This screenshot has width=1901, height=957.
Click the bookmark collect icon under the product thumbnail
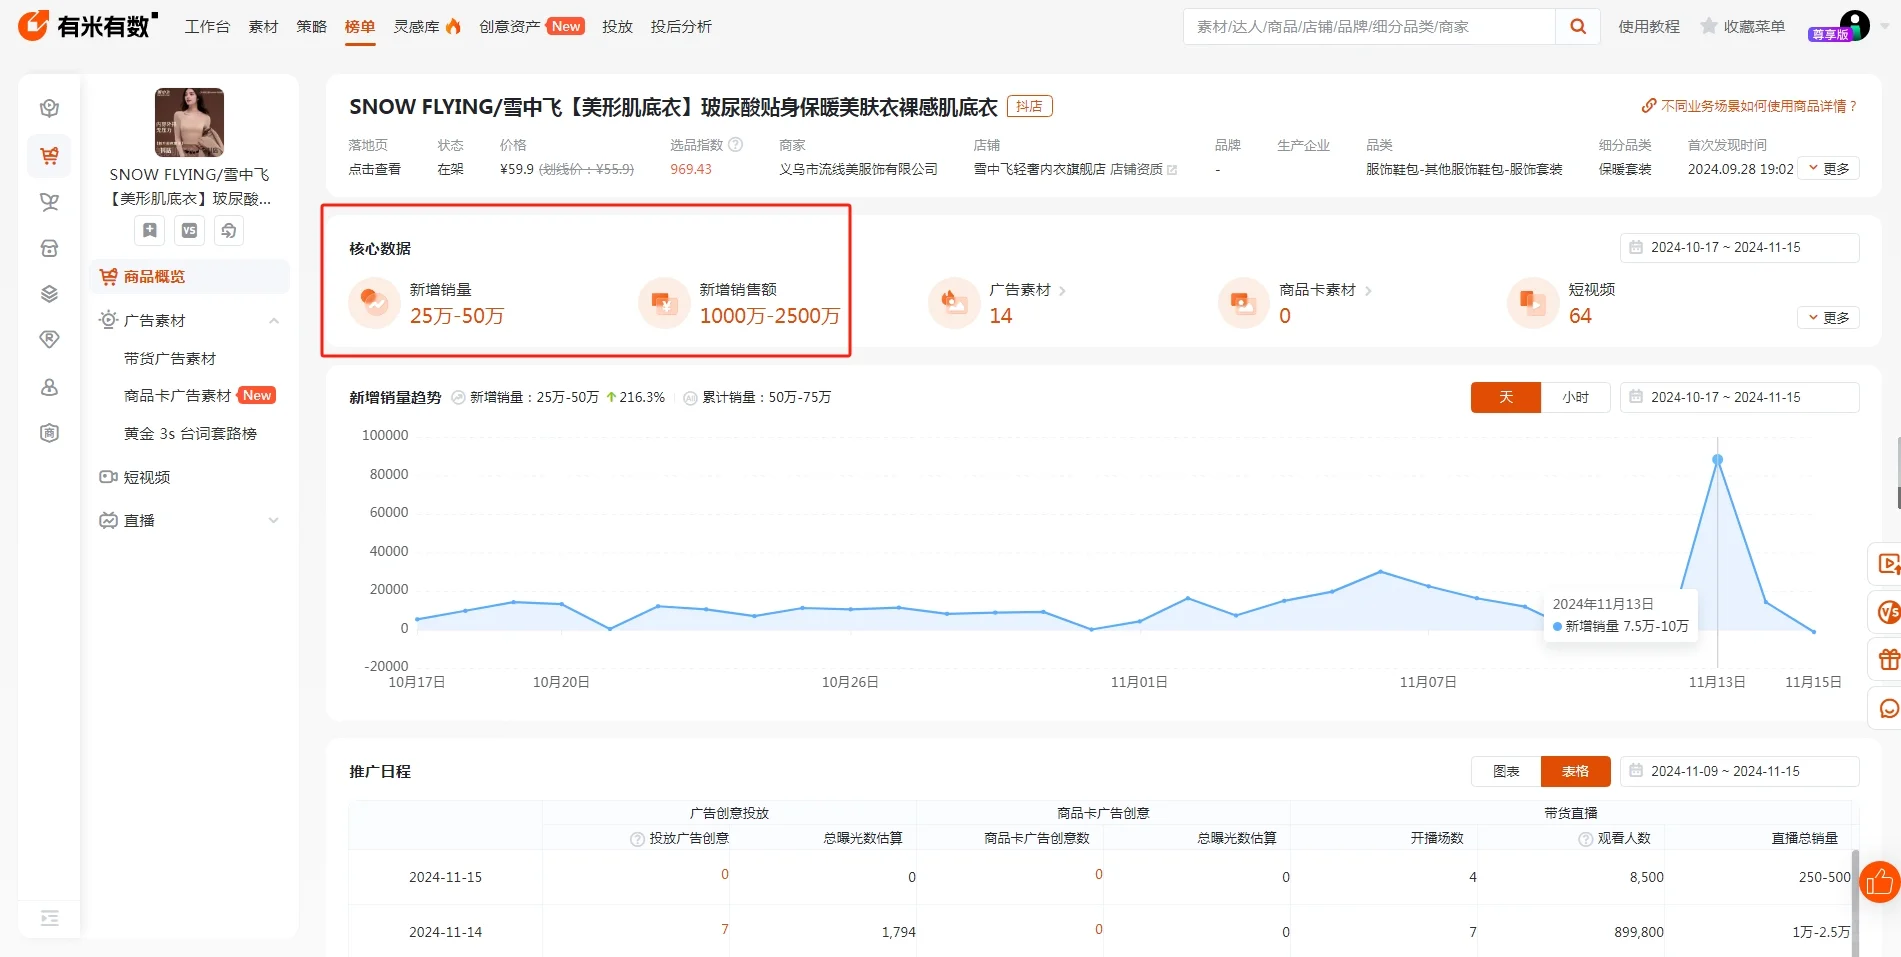(x=148, y=230)
